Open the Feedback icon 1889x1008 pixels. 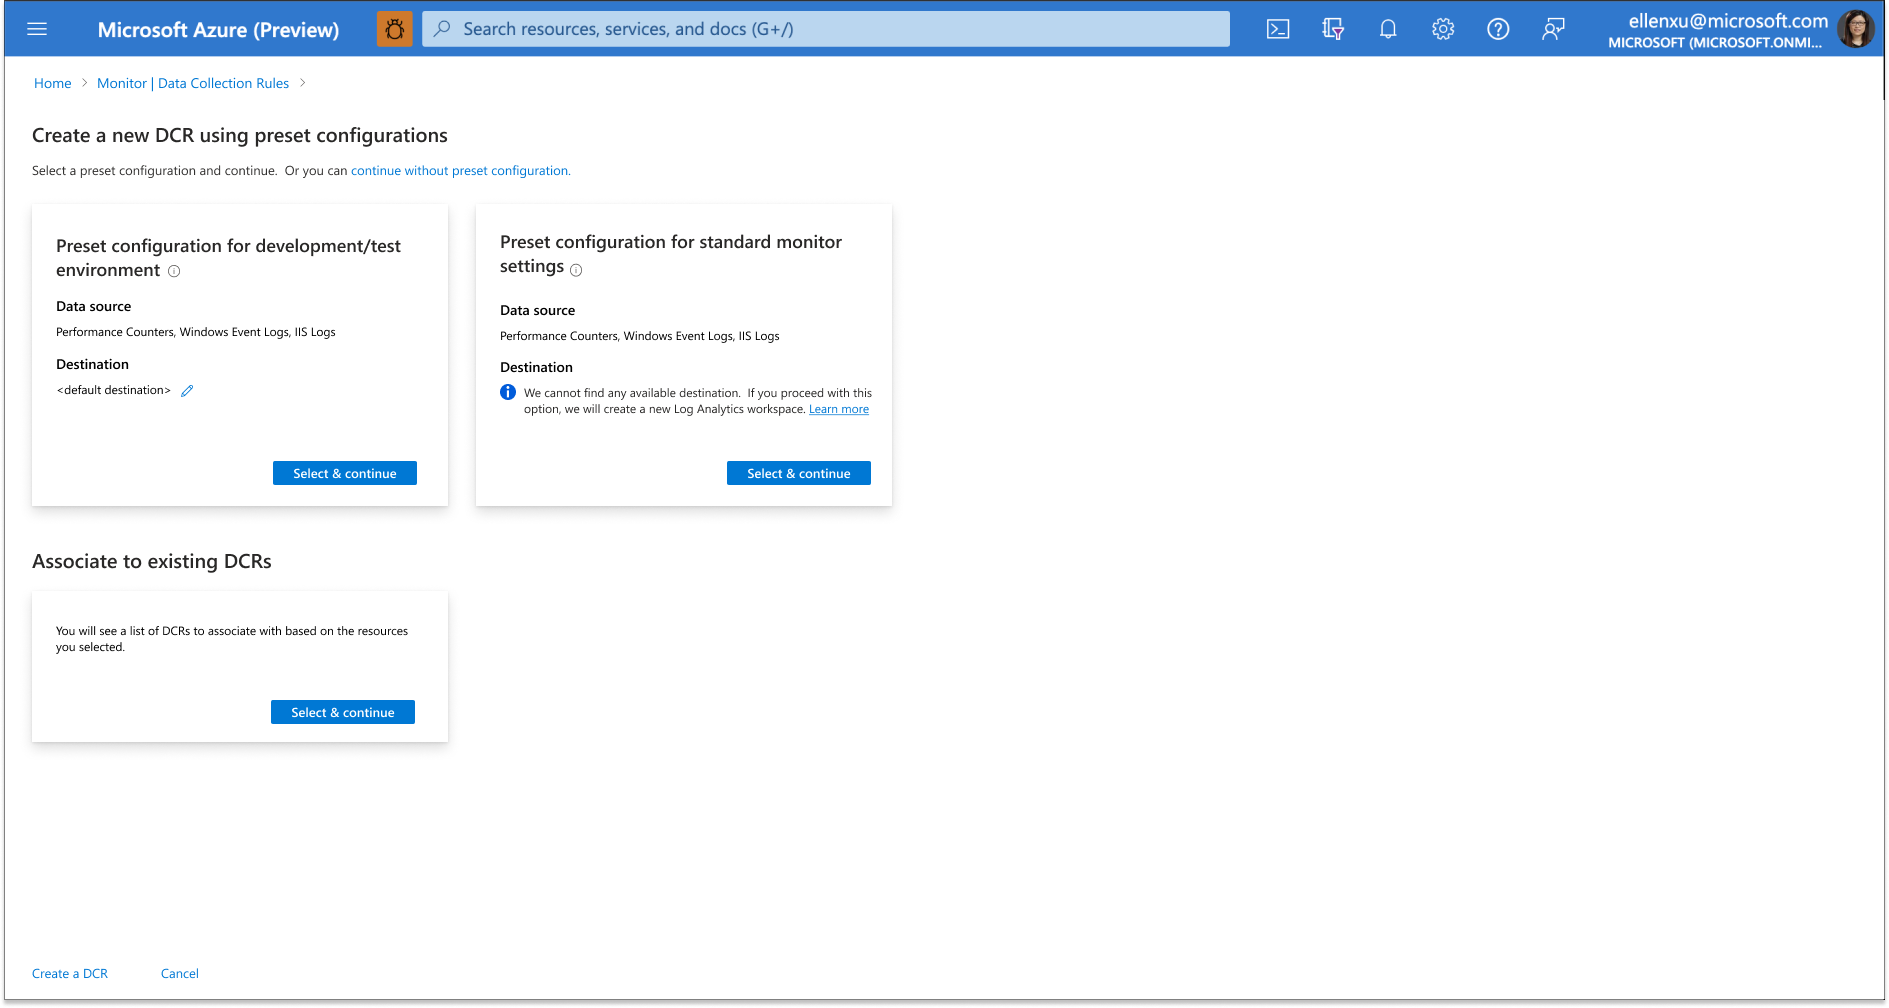tap(1553, 29)
